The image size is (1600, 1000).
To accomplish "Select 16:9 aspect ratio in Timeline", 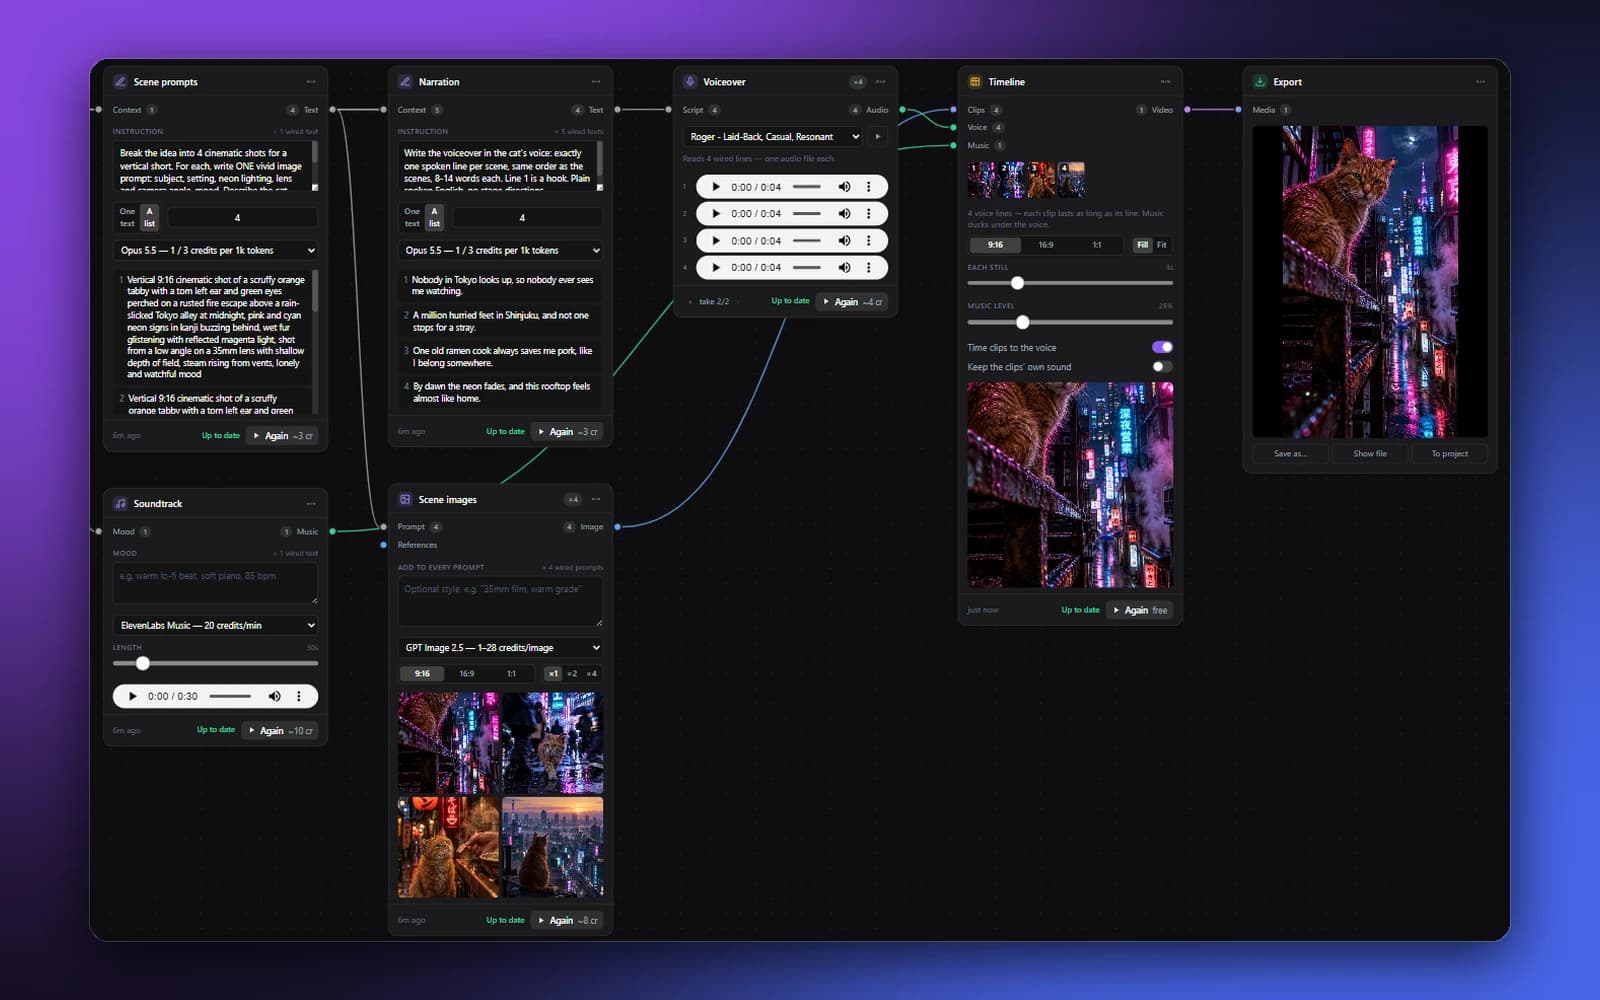I will (x=1046, y=245).
